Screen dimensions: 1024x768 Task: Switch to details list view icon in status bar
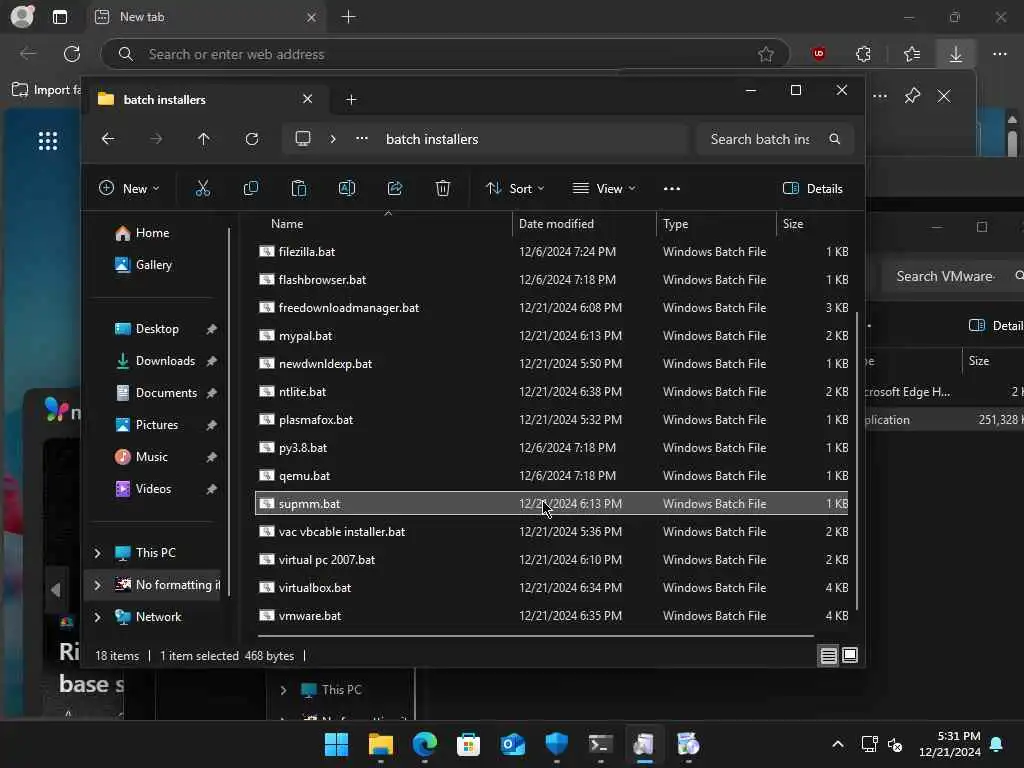[x=828, y=655]
